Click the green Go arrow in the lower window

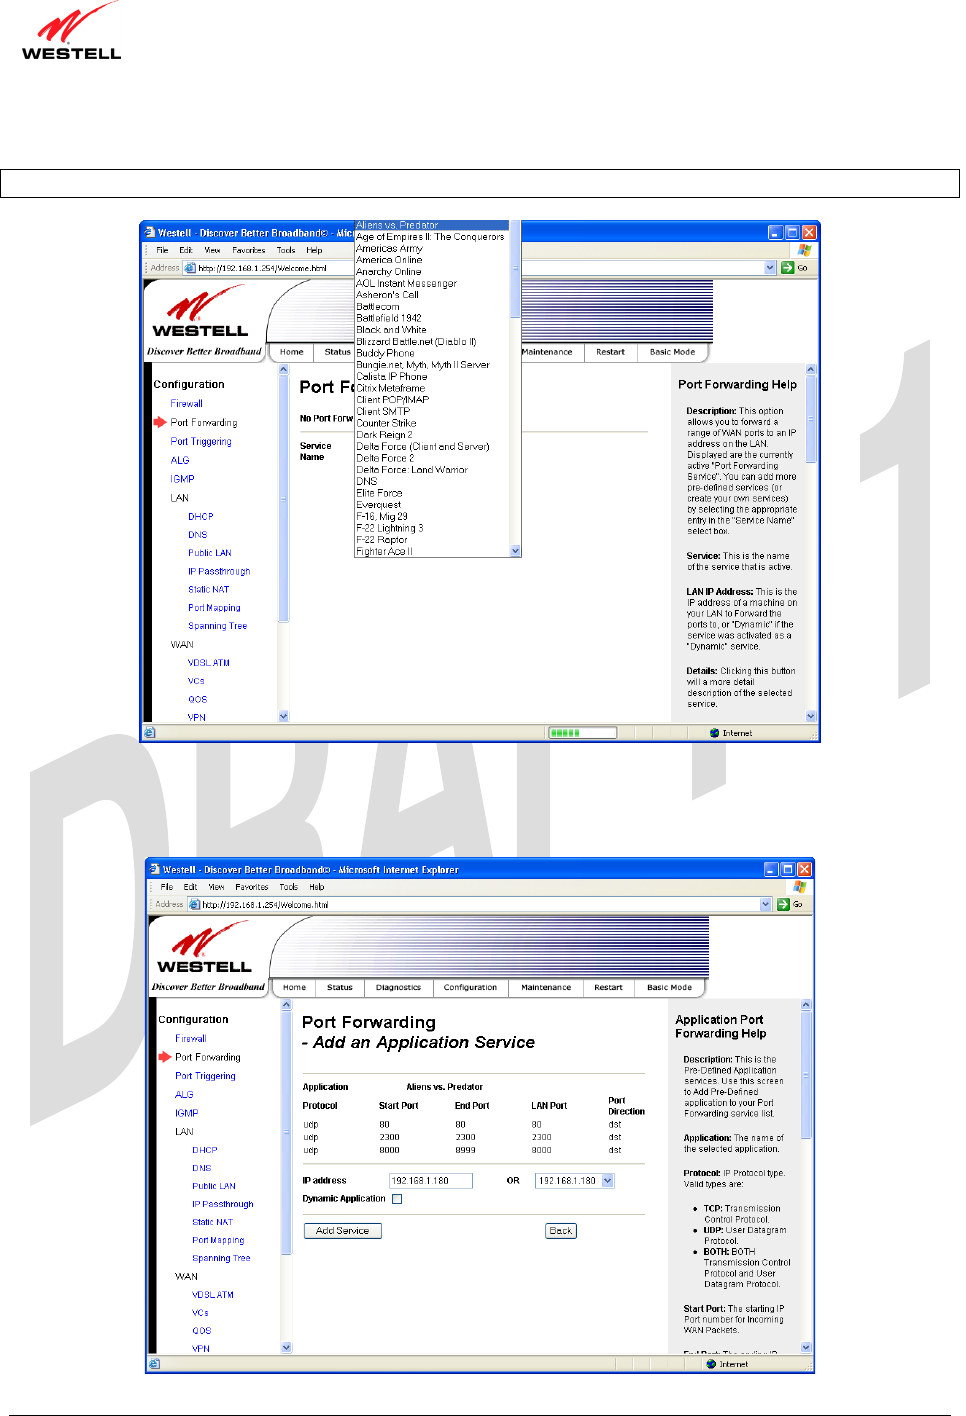[x=784, y=904]
